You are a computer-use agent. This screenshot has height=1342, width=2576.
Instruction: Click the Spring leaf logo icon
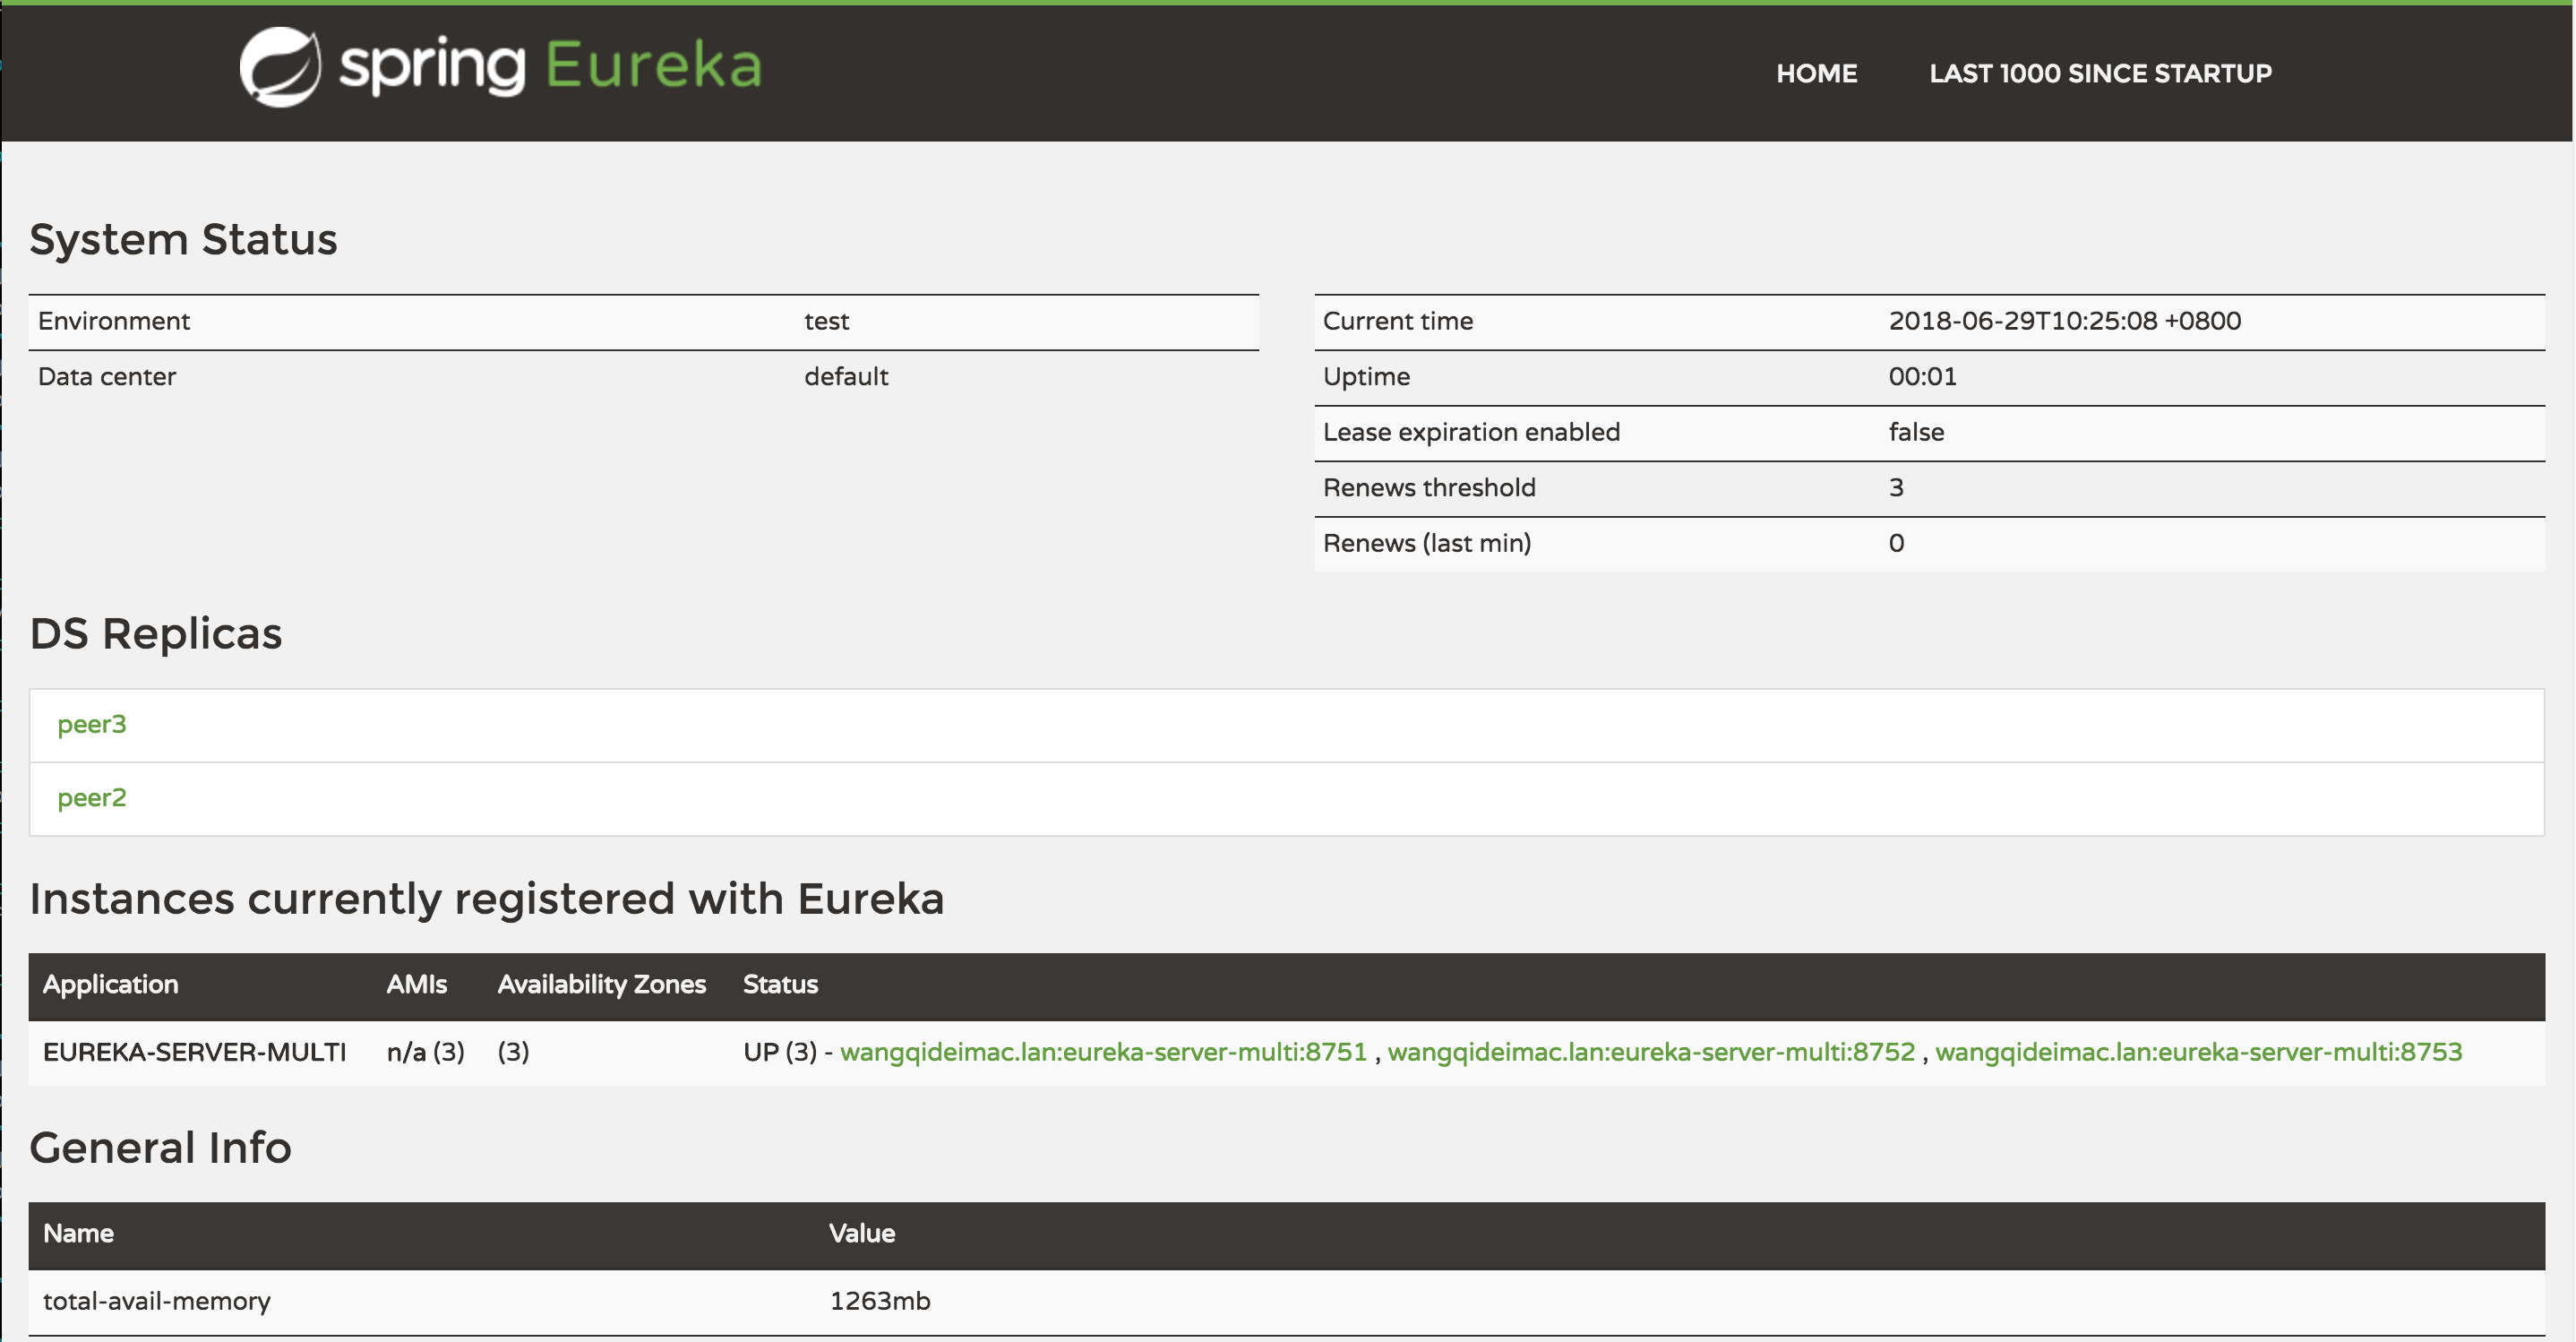pos(280,67)
